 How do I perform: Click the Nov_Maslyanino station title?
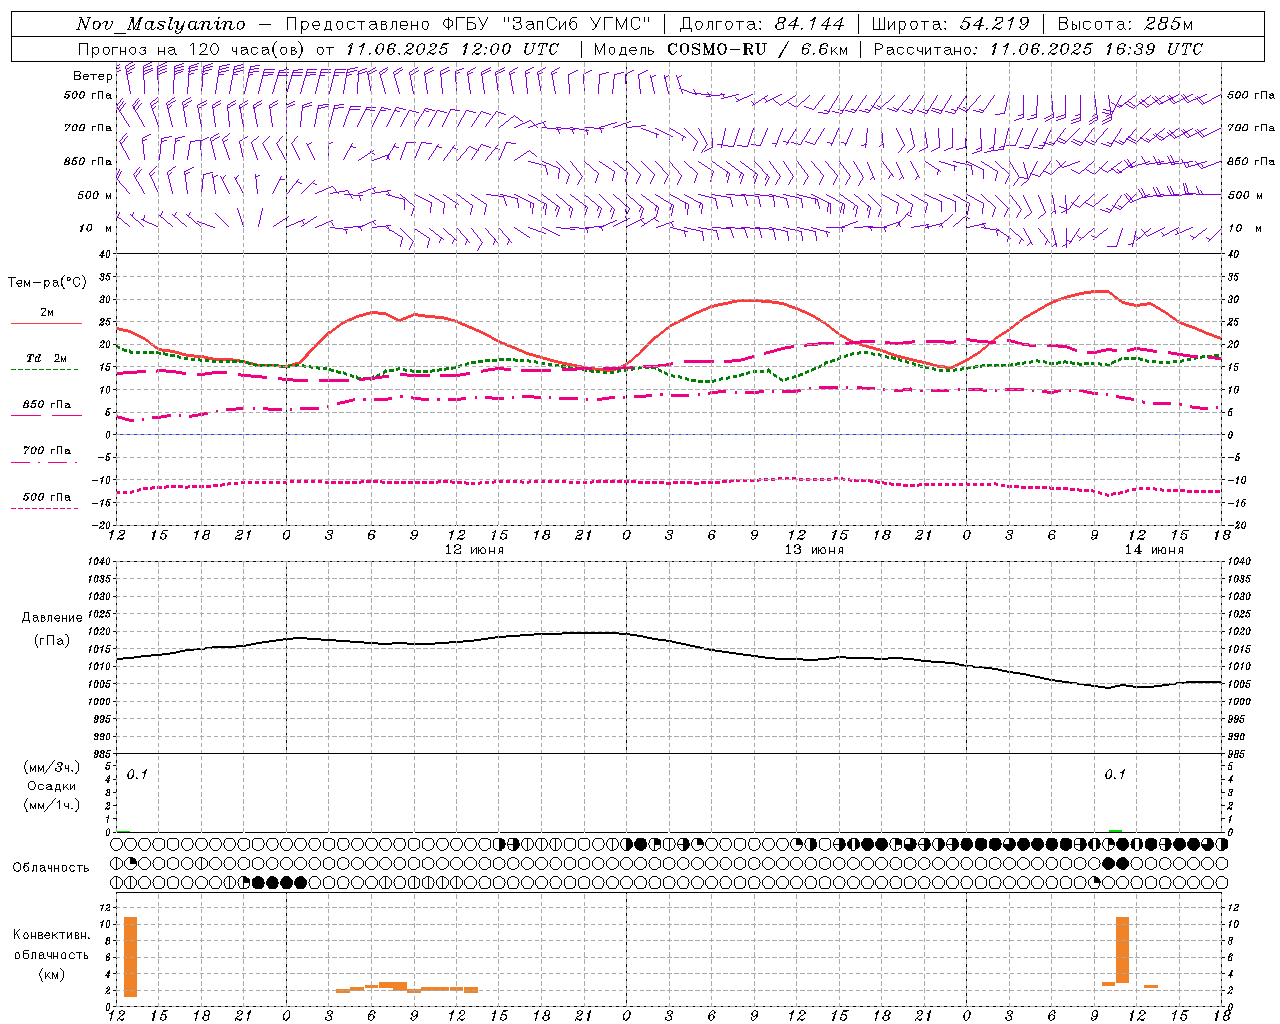click(161, 25)
